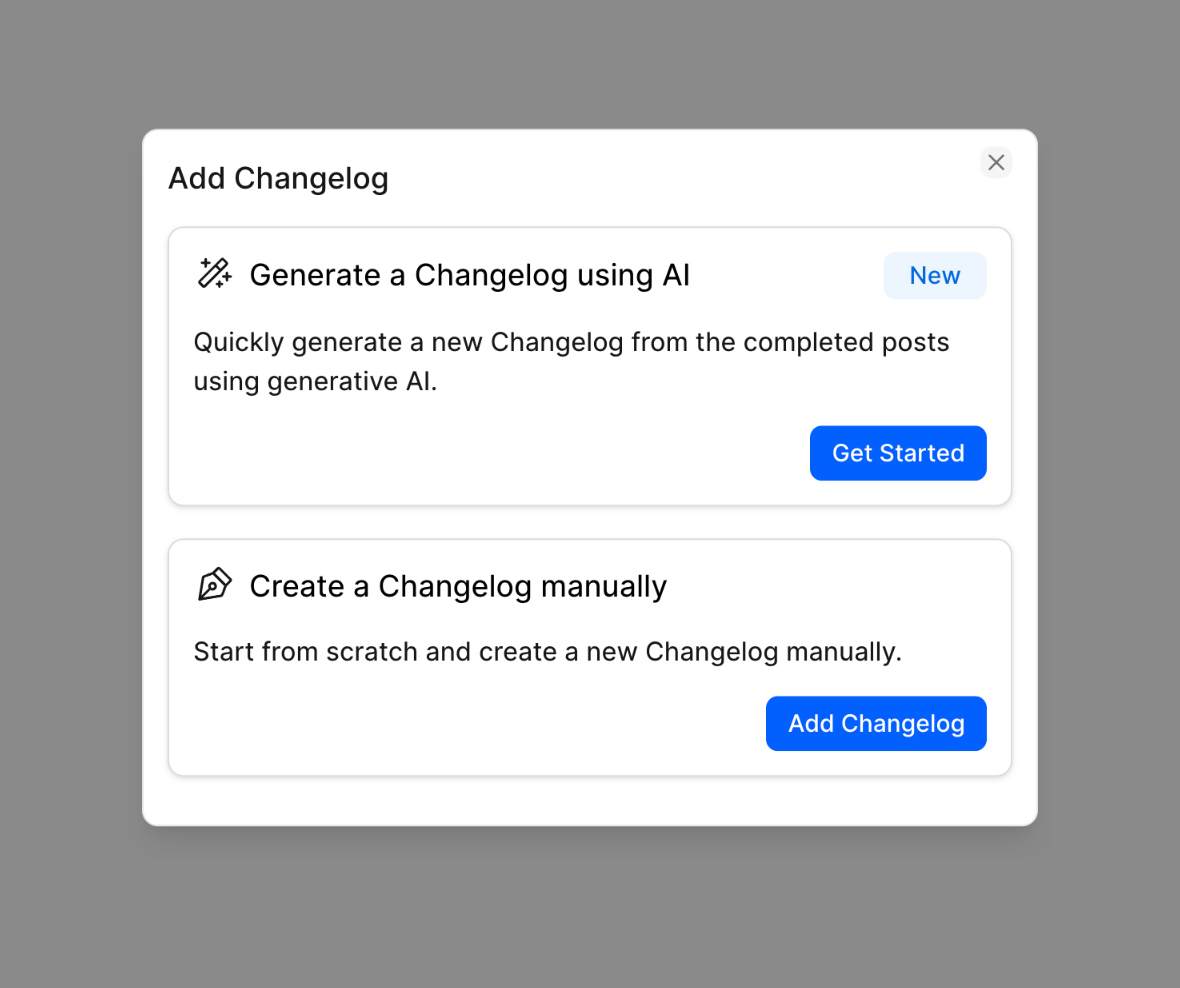Viewport: 1180px width, 988px height.
Task: Click the AI option description text
Action: tap(571, 361)
